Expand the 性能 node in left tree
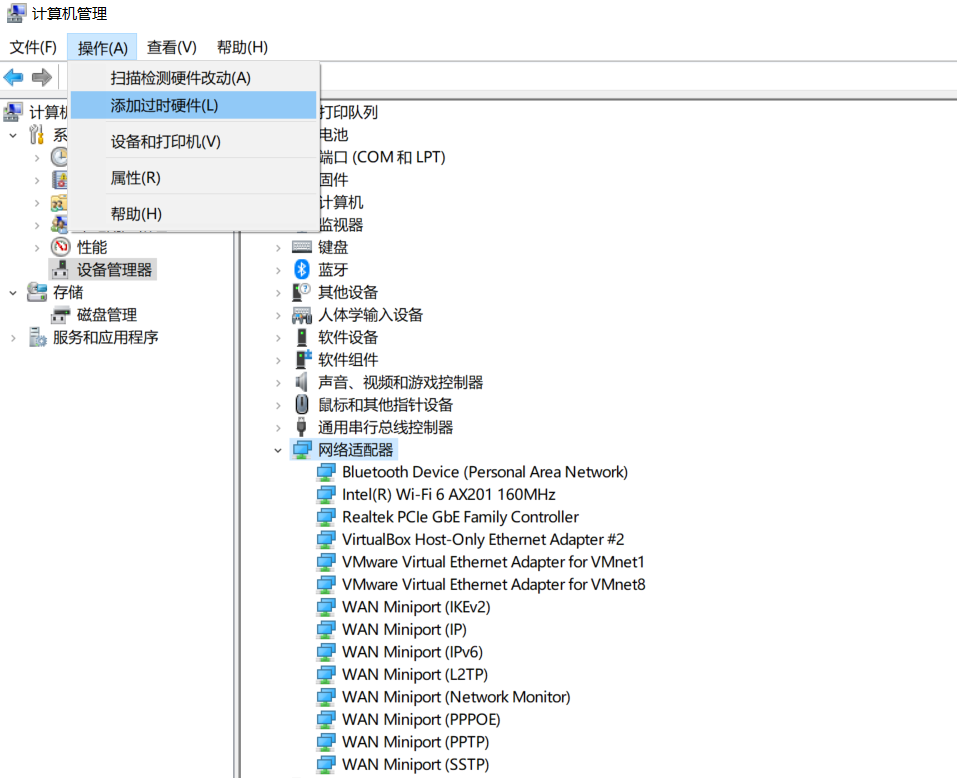This screenshot has width=957, height=778. [37, 248]
